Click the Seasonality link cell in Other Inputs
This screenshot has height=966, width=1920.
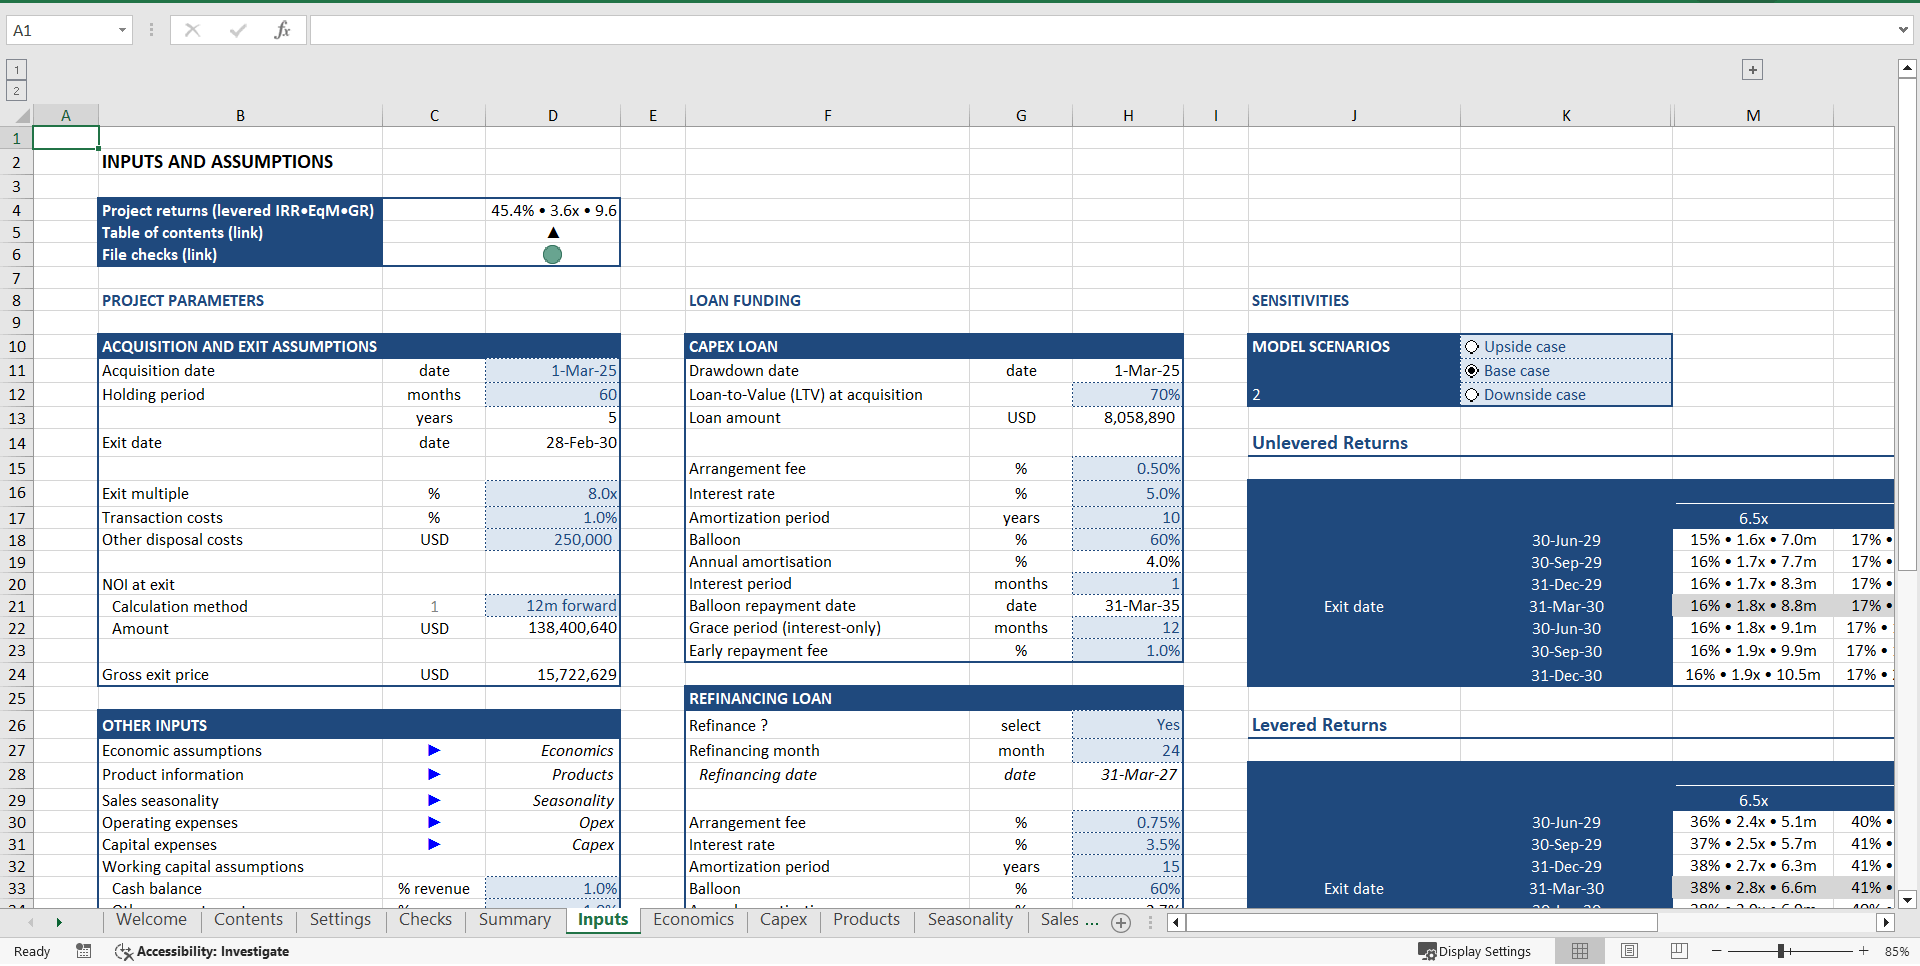[552, 801]
